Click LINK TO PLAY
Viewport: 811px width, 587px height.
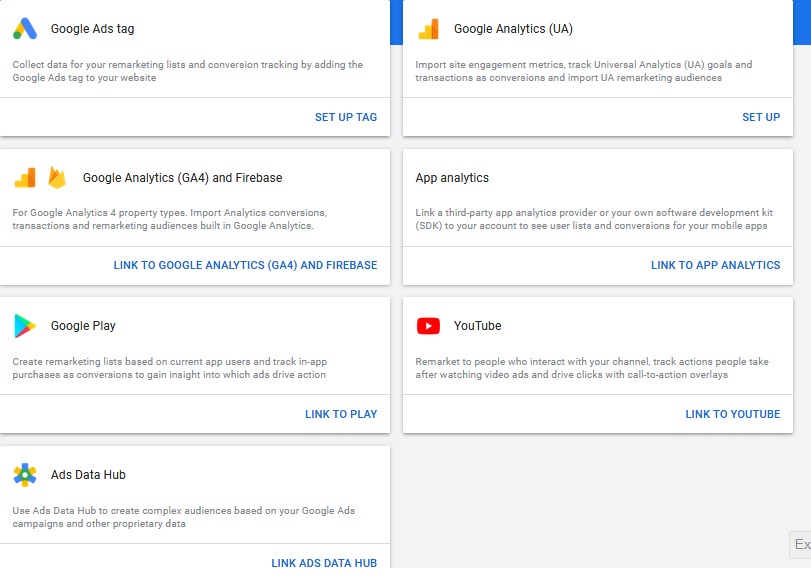(341, 414)
